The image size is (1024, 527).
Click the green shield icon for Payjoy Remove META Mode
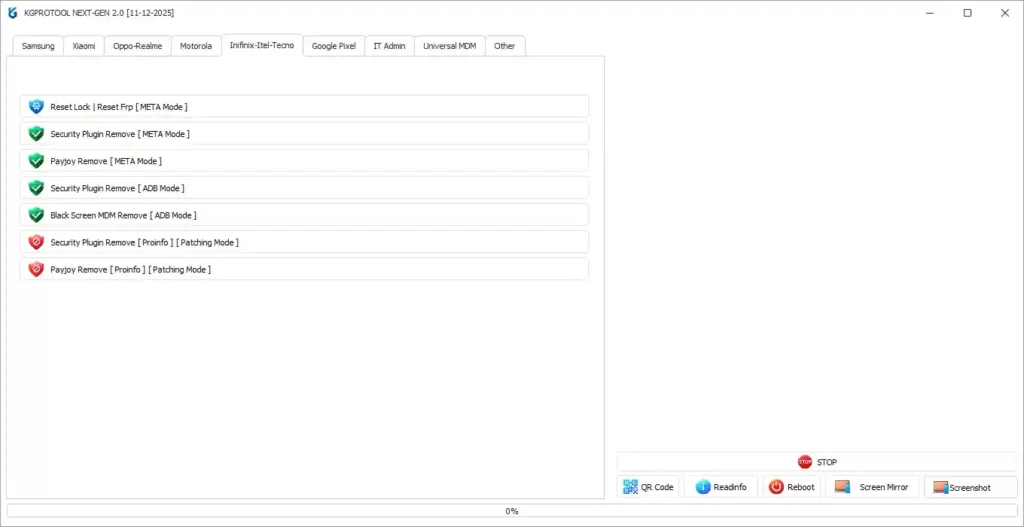pyautogui.click(x=37, y=161)
